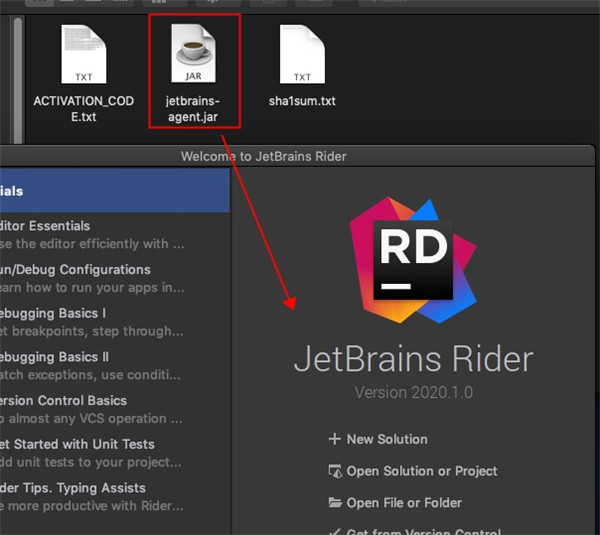Click the JetBrains Rider product name heading
This screenshot has height=535, width=600.
pyautogui.click(x=413, y=359)
